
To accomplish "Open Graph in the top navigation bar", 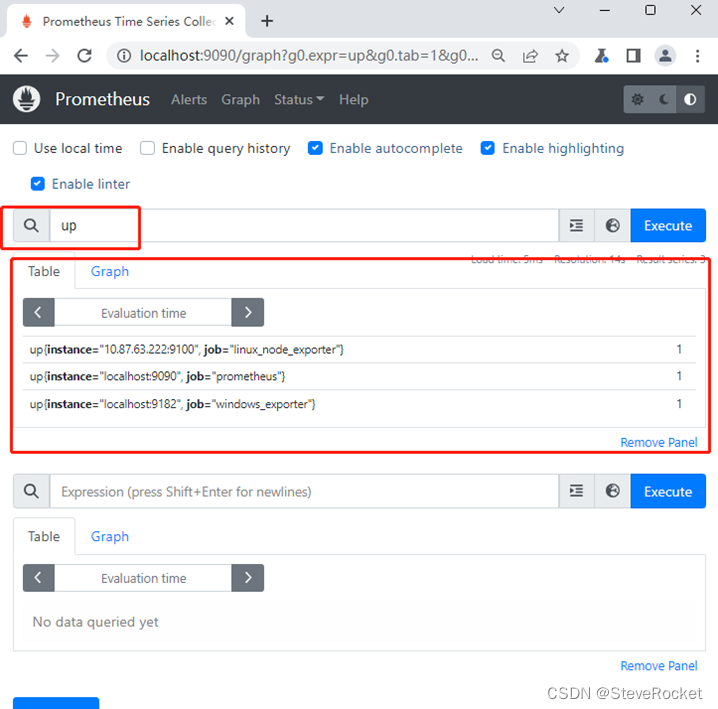I will click(x=240, y=99).
